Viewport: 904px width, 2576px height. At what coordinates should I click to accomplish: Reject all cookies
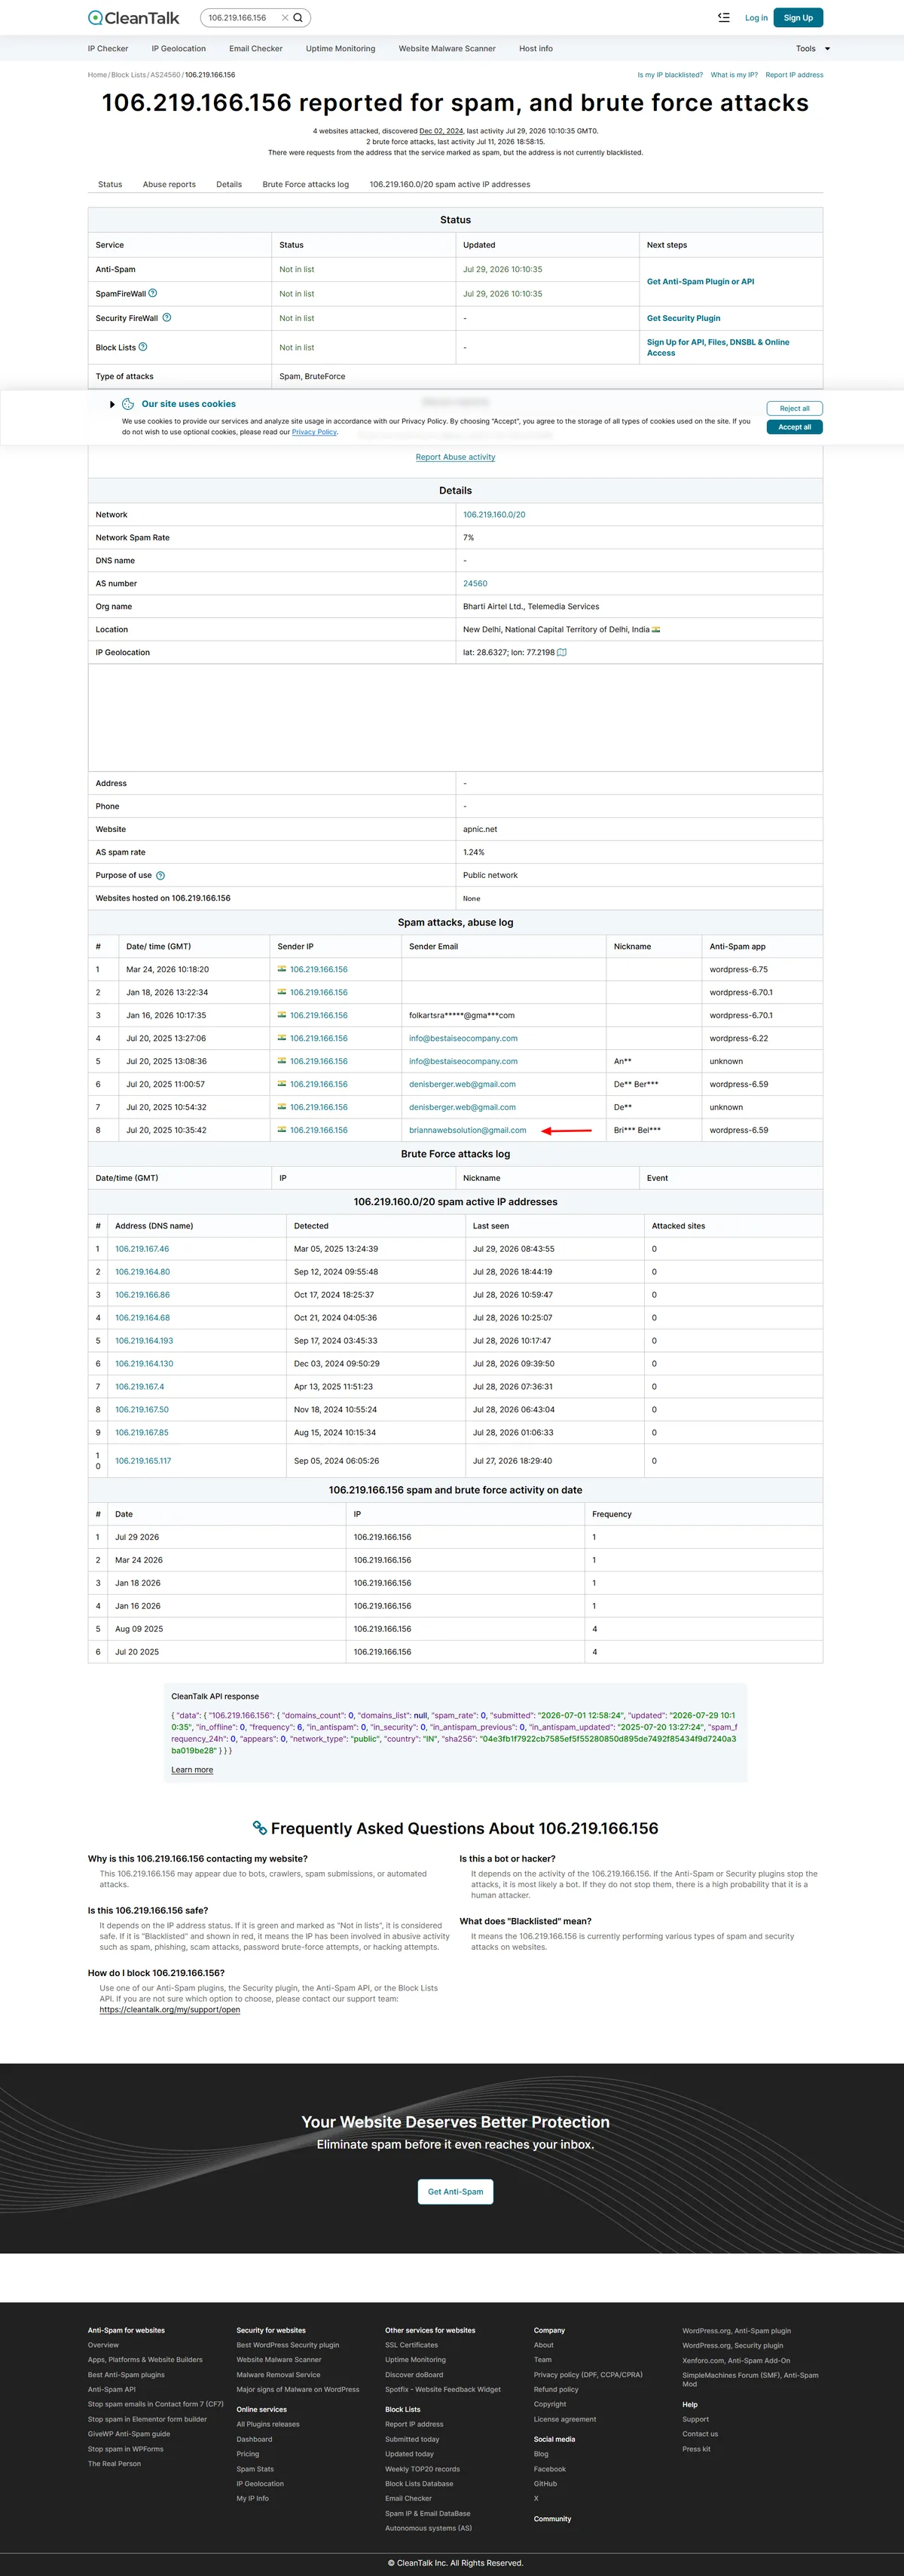pyautogui.click(x=795, y=408)
